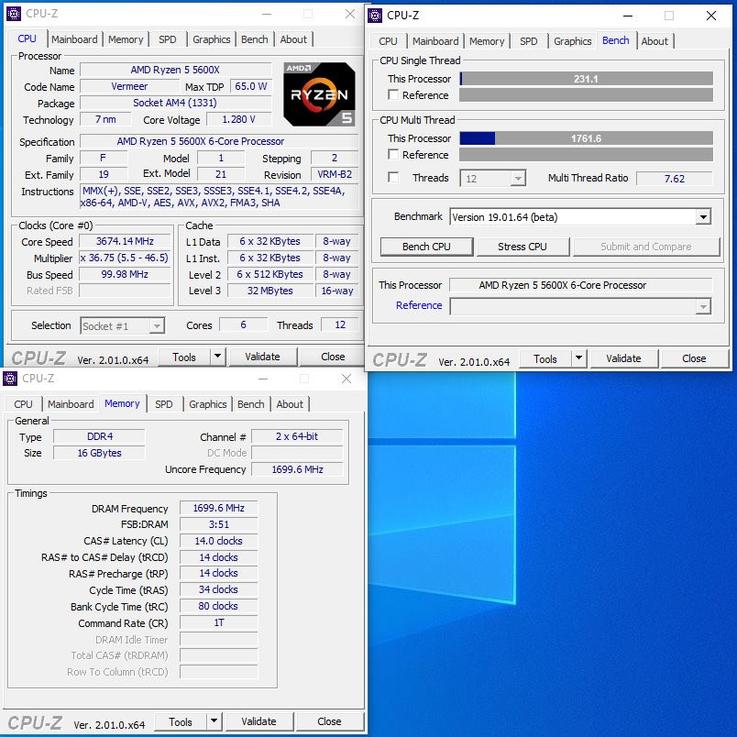The image size is (737, 737).
Task: Click the DRAM Frequency value field
Action: [218, 508]
